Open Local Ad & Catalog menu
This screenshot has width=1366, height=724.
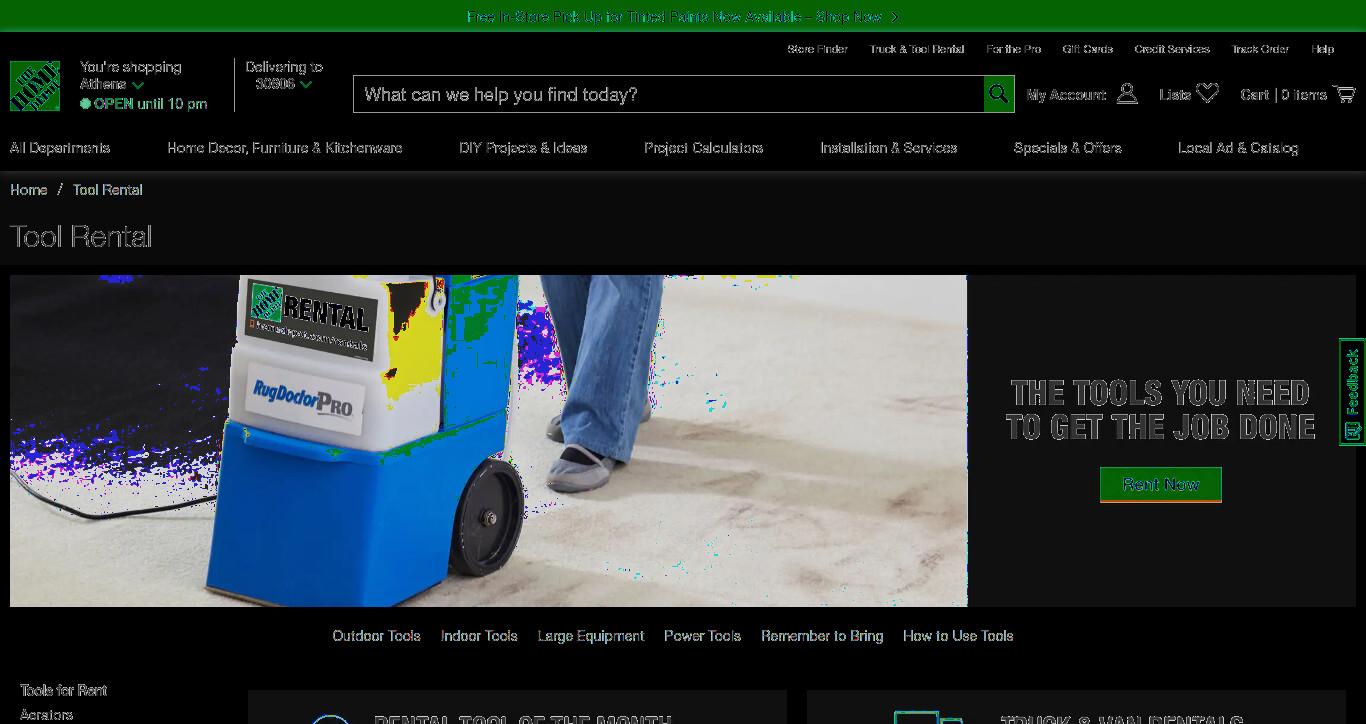point(1238,148)
